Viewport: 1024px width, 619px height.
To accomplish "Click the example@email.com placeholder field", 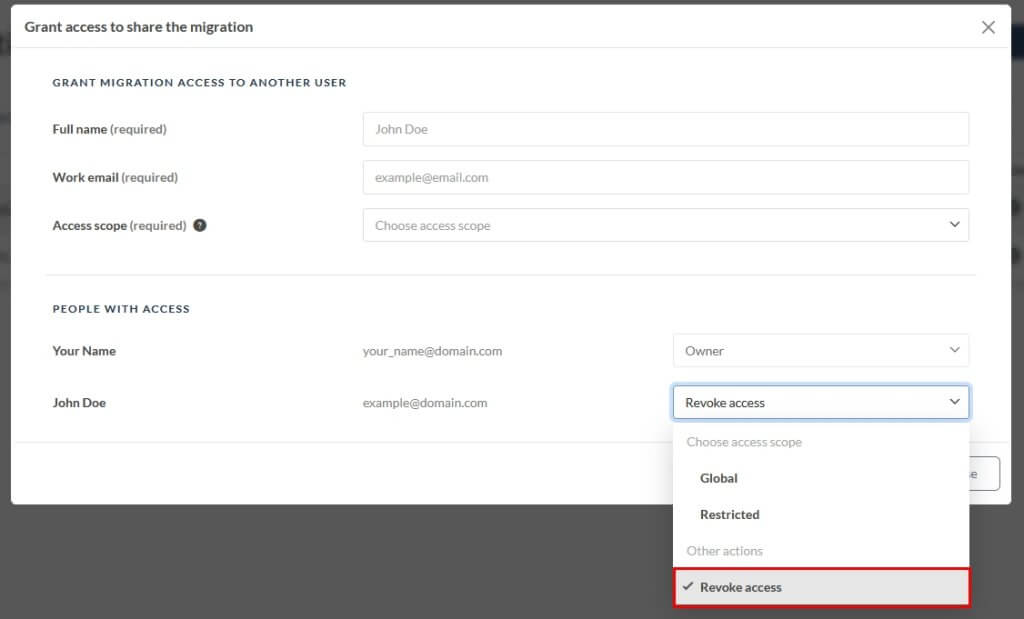I will click(665, 177).
